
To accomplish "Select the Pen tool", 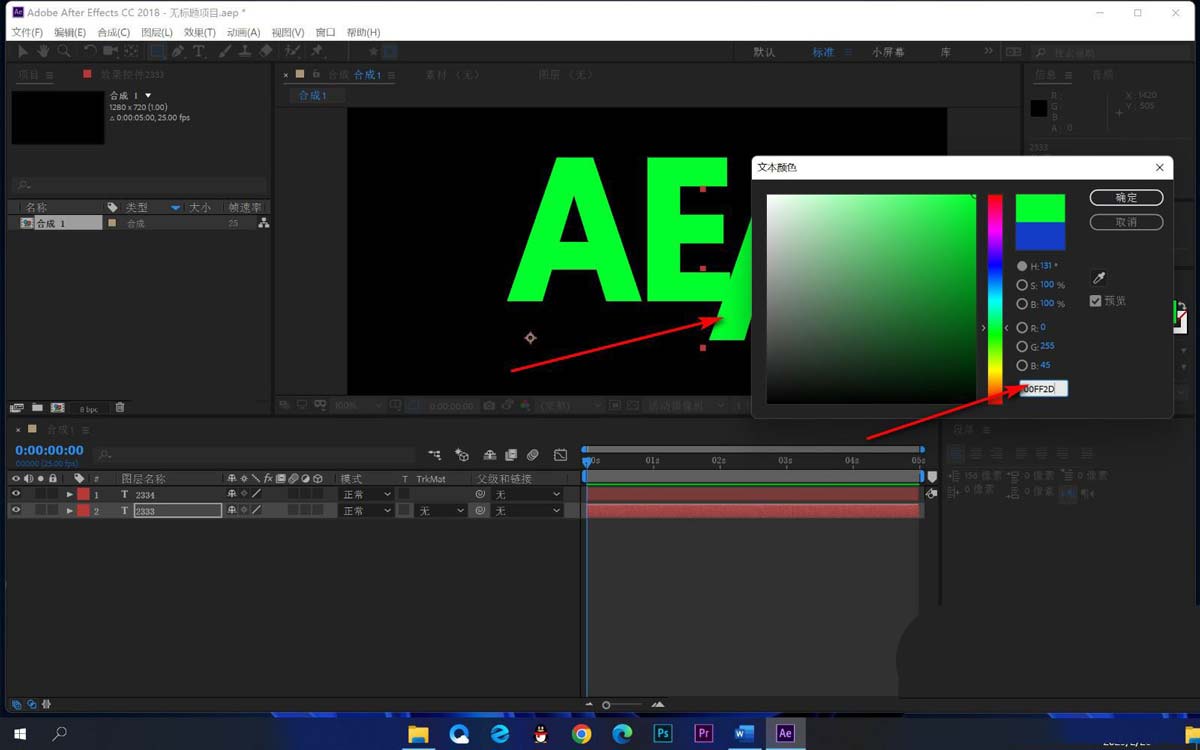I will [178, 51].
